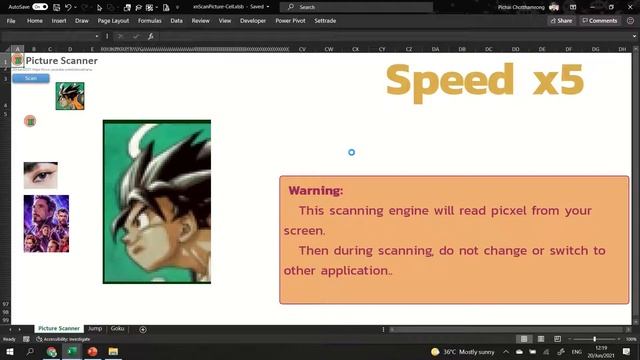The image size is (640, 360).
Task: Switch to the Goku sheet tab
Action: click(x=117, y=329)
